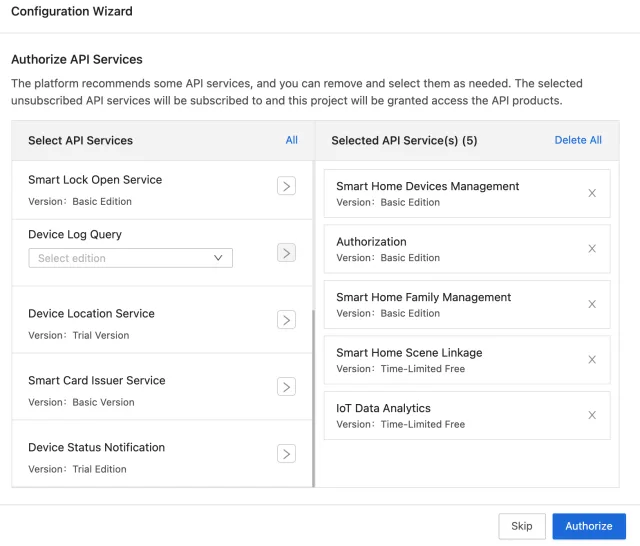640x546 pixels.
Task: Move Smart Card Issuer Service to selected
Action: (286, 387)
